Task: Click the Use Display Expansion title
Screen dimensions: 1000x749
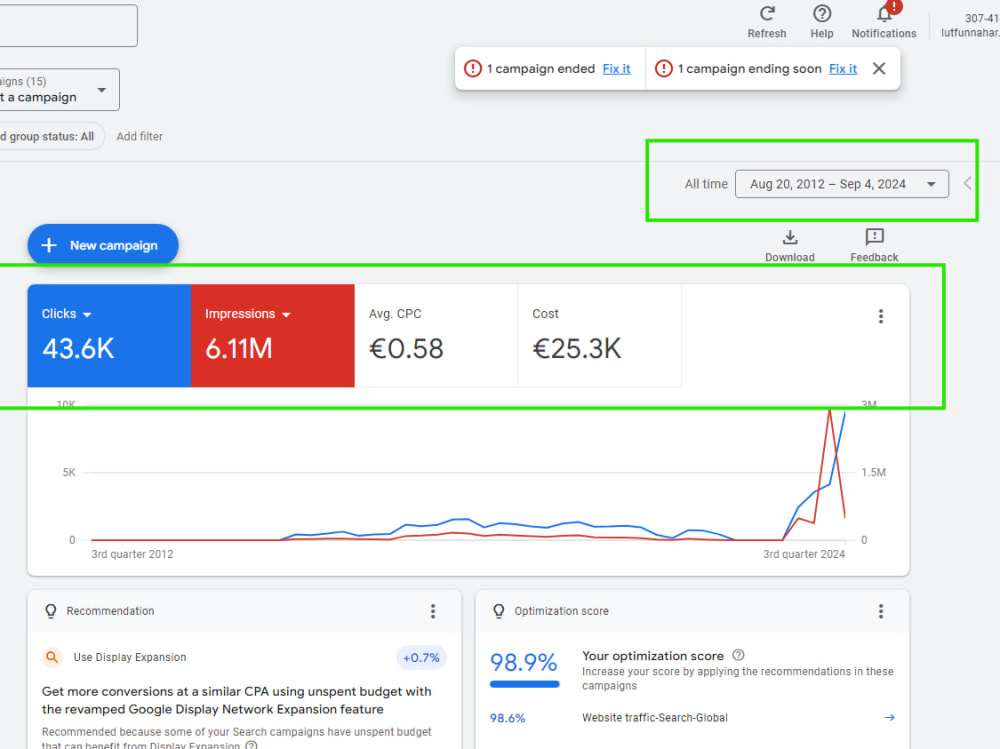Action: (x=130, y=657)
